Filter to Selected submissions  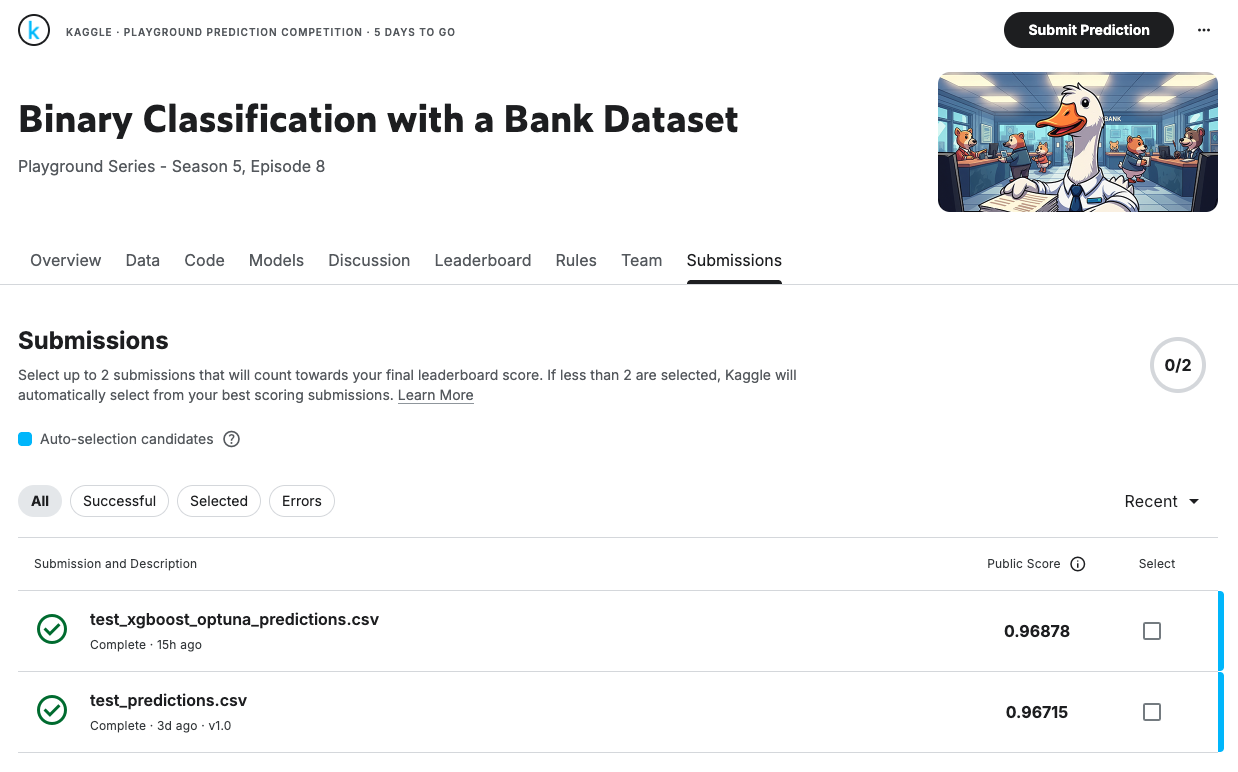218,501
